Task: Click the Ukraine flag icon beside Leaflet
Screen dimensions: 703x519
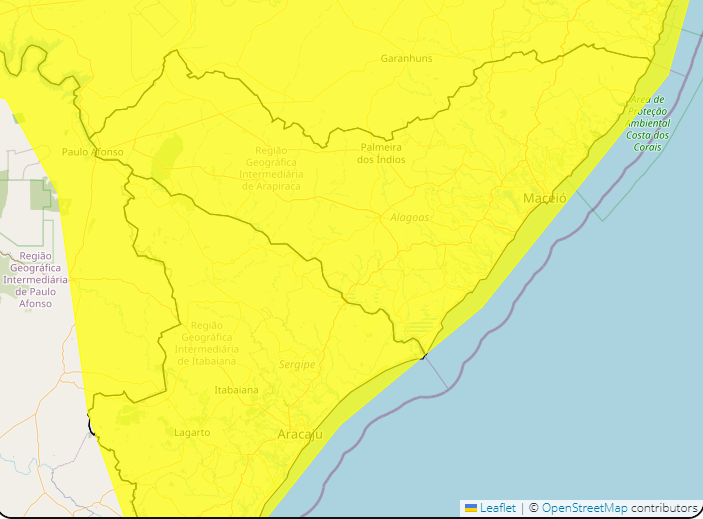Action: (471, 508)
